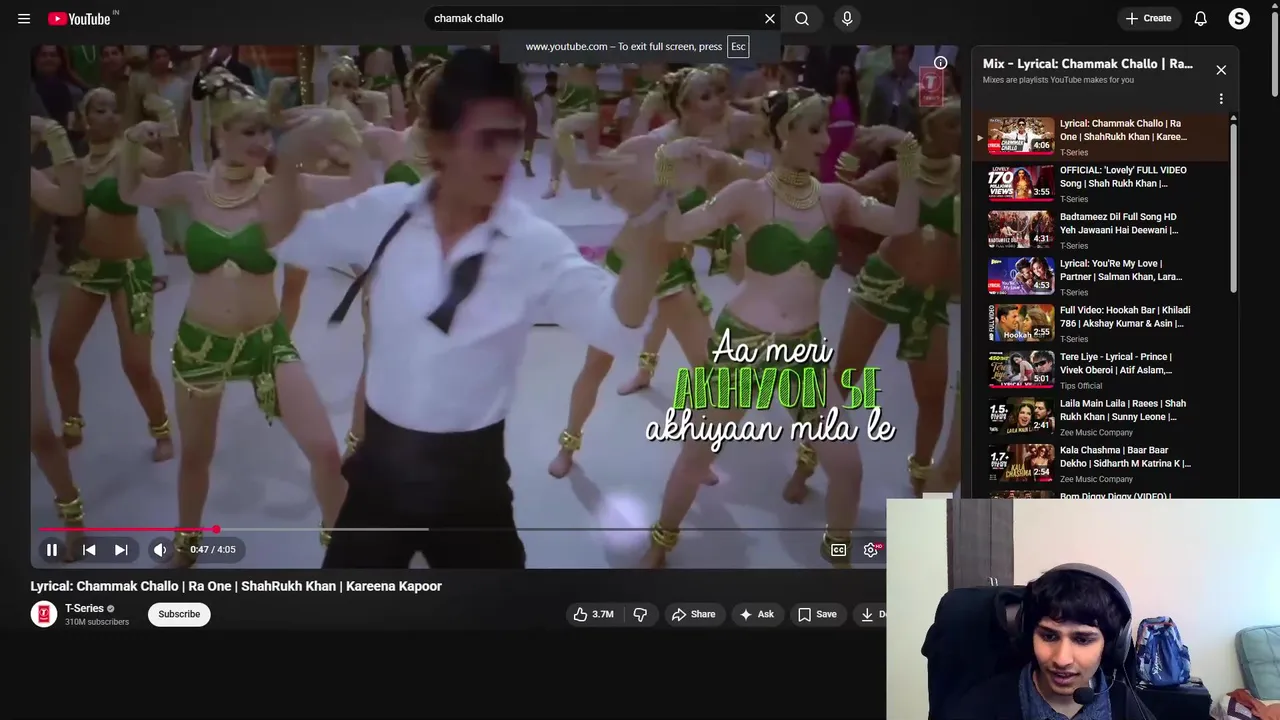
Task: Click the playhead scrubber dot
Action: tap(216, 529)
